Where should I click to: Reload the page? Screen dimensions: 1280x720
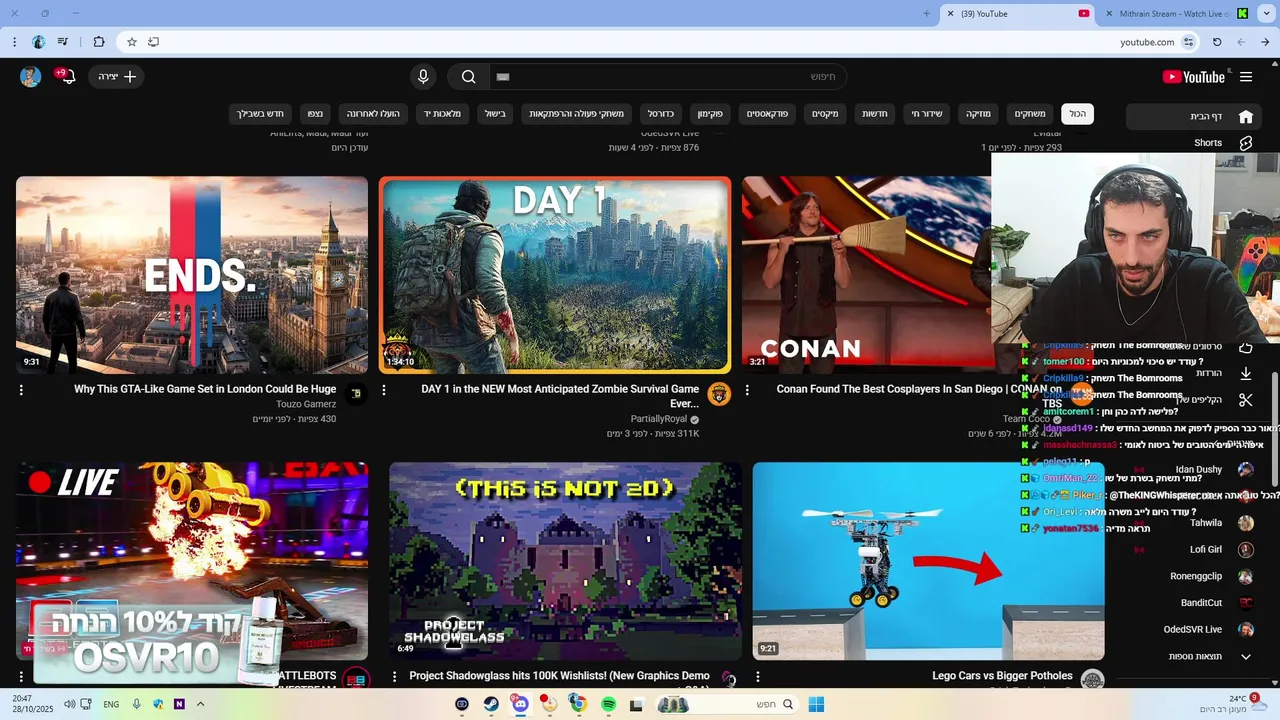pos(1217,42)
